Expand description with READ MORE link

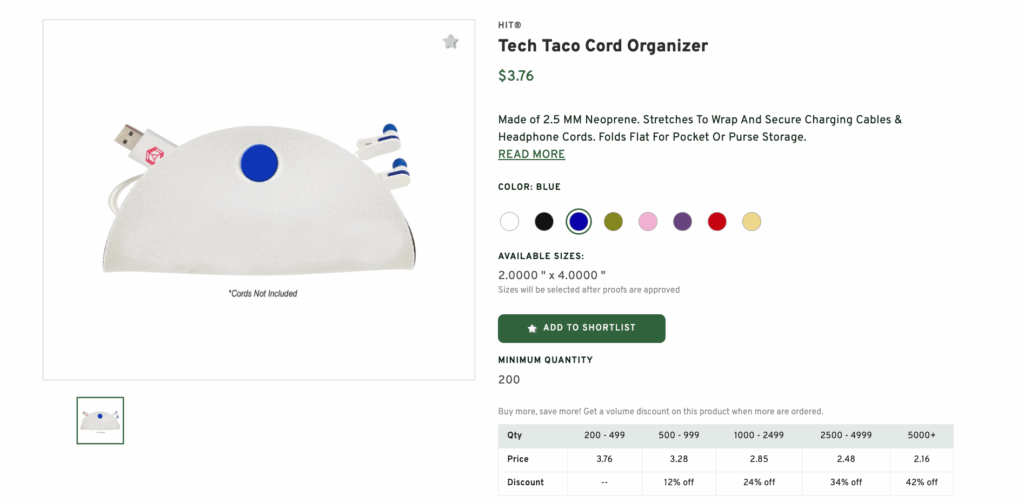(x=531, y=154)
